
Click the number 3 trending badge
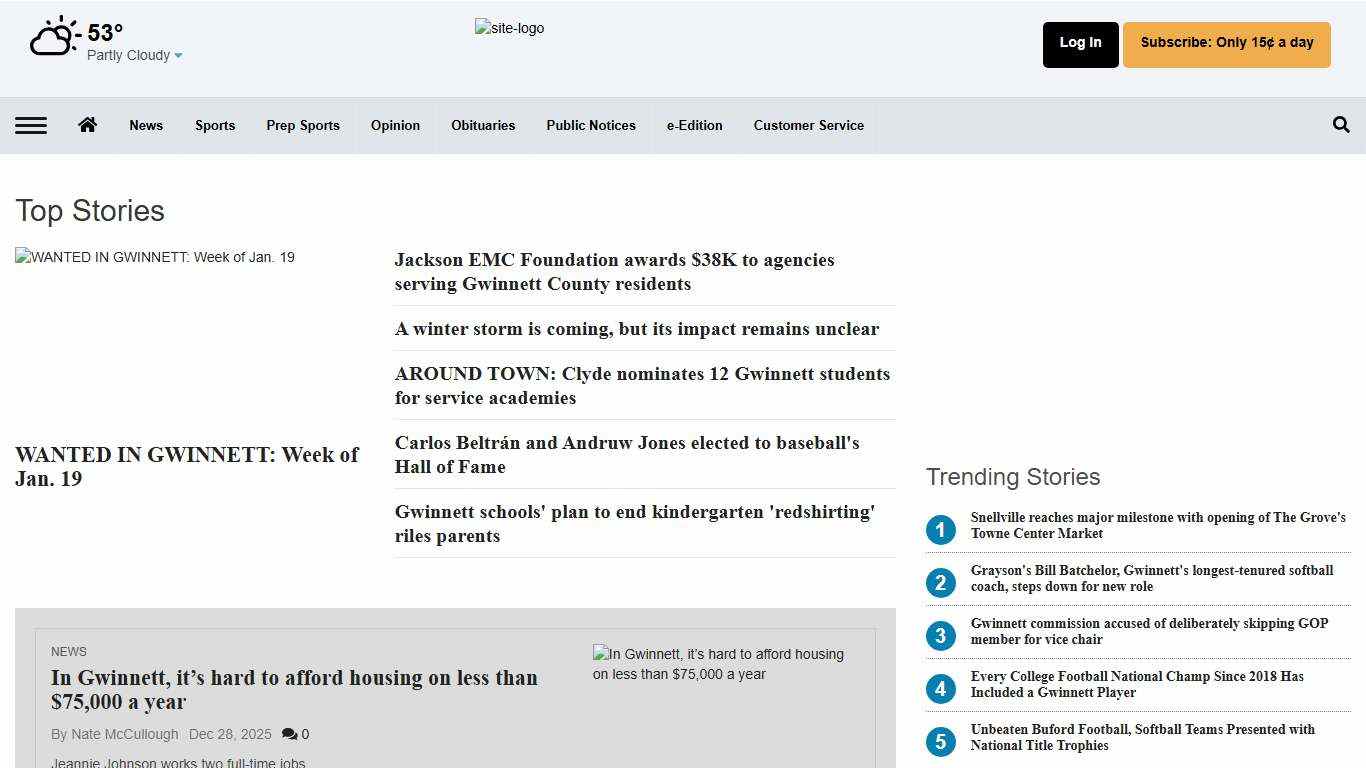(940, 636)
